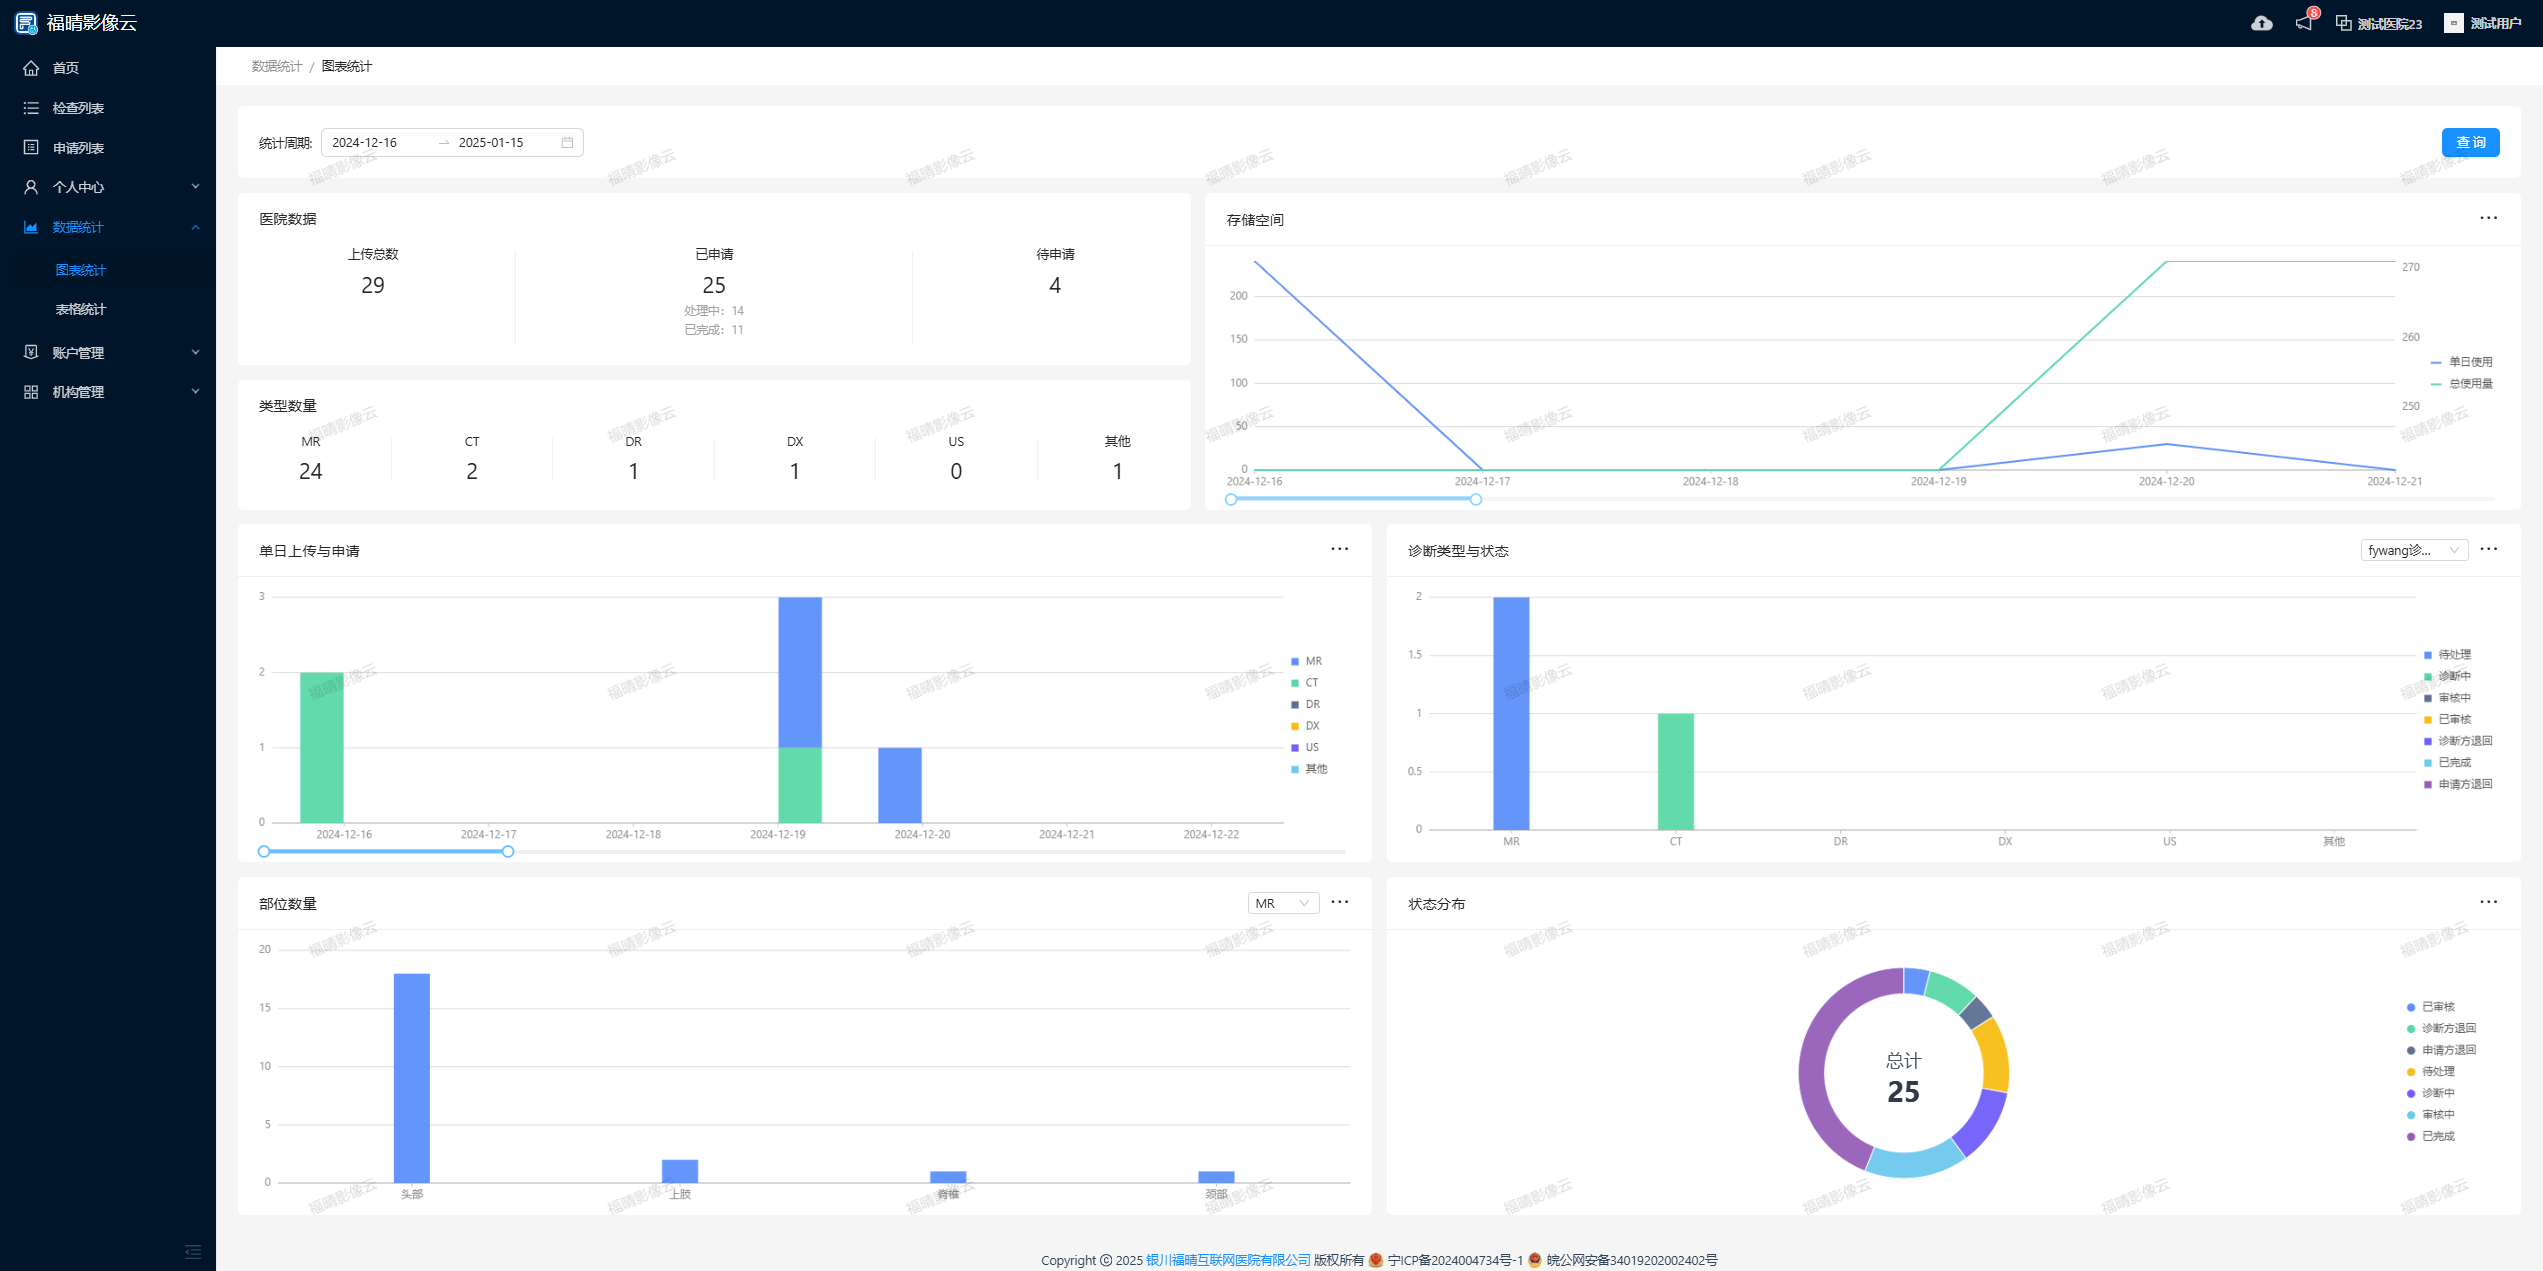Open more options on 存储空间 panel
The height and width of the screenshot is (1271, 2543).
pos(2488,218)
